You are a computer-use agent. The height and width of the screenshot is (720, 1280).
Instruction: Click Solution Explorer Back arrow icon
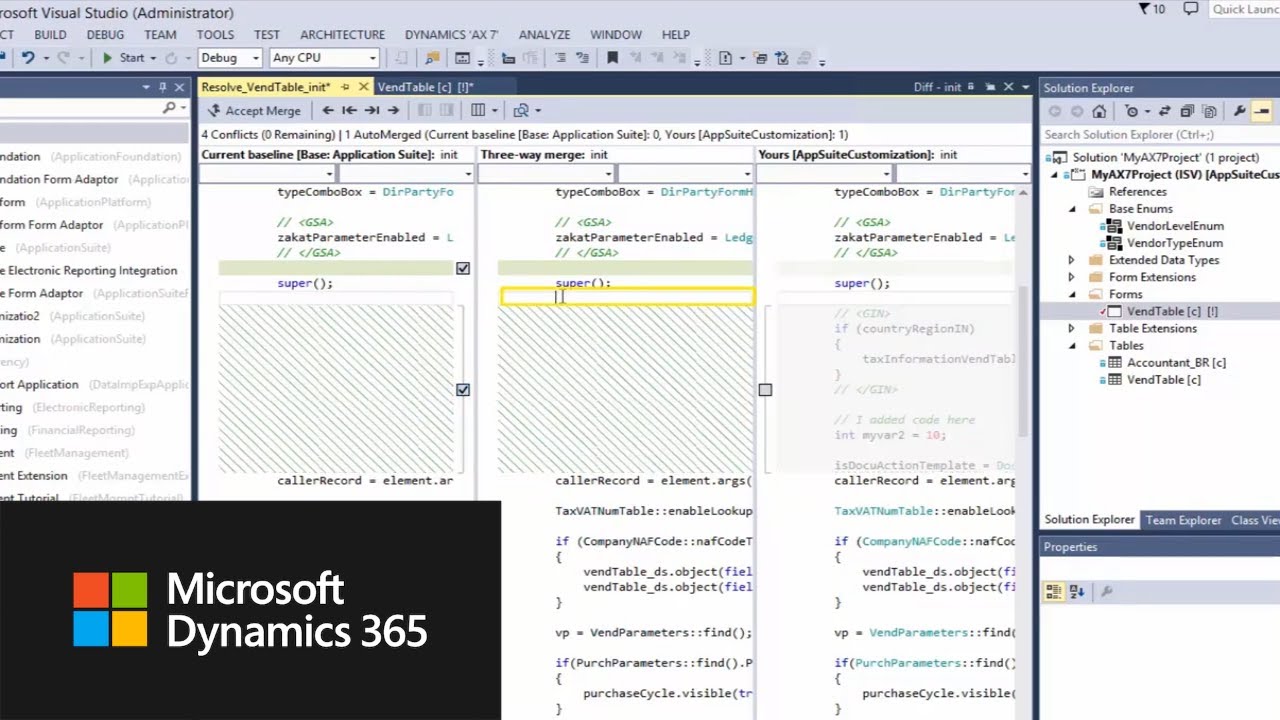(1054, 111)
